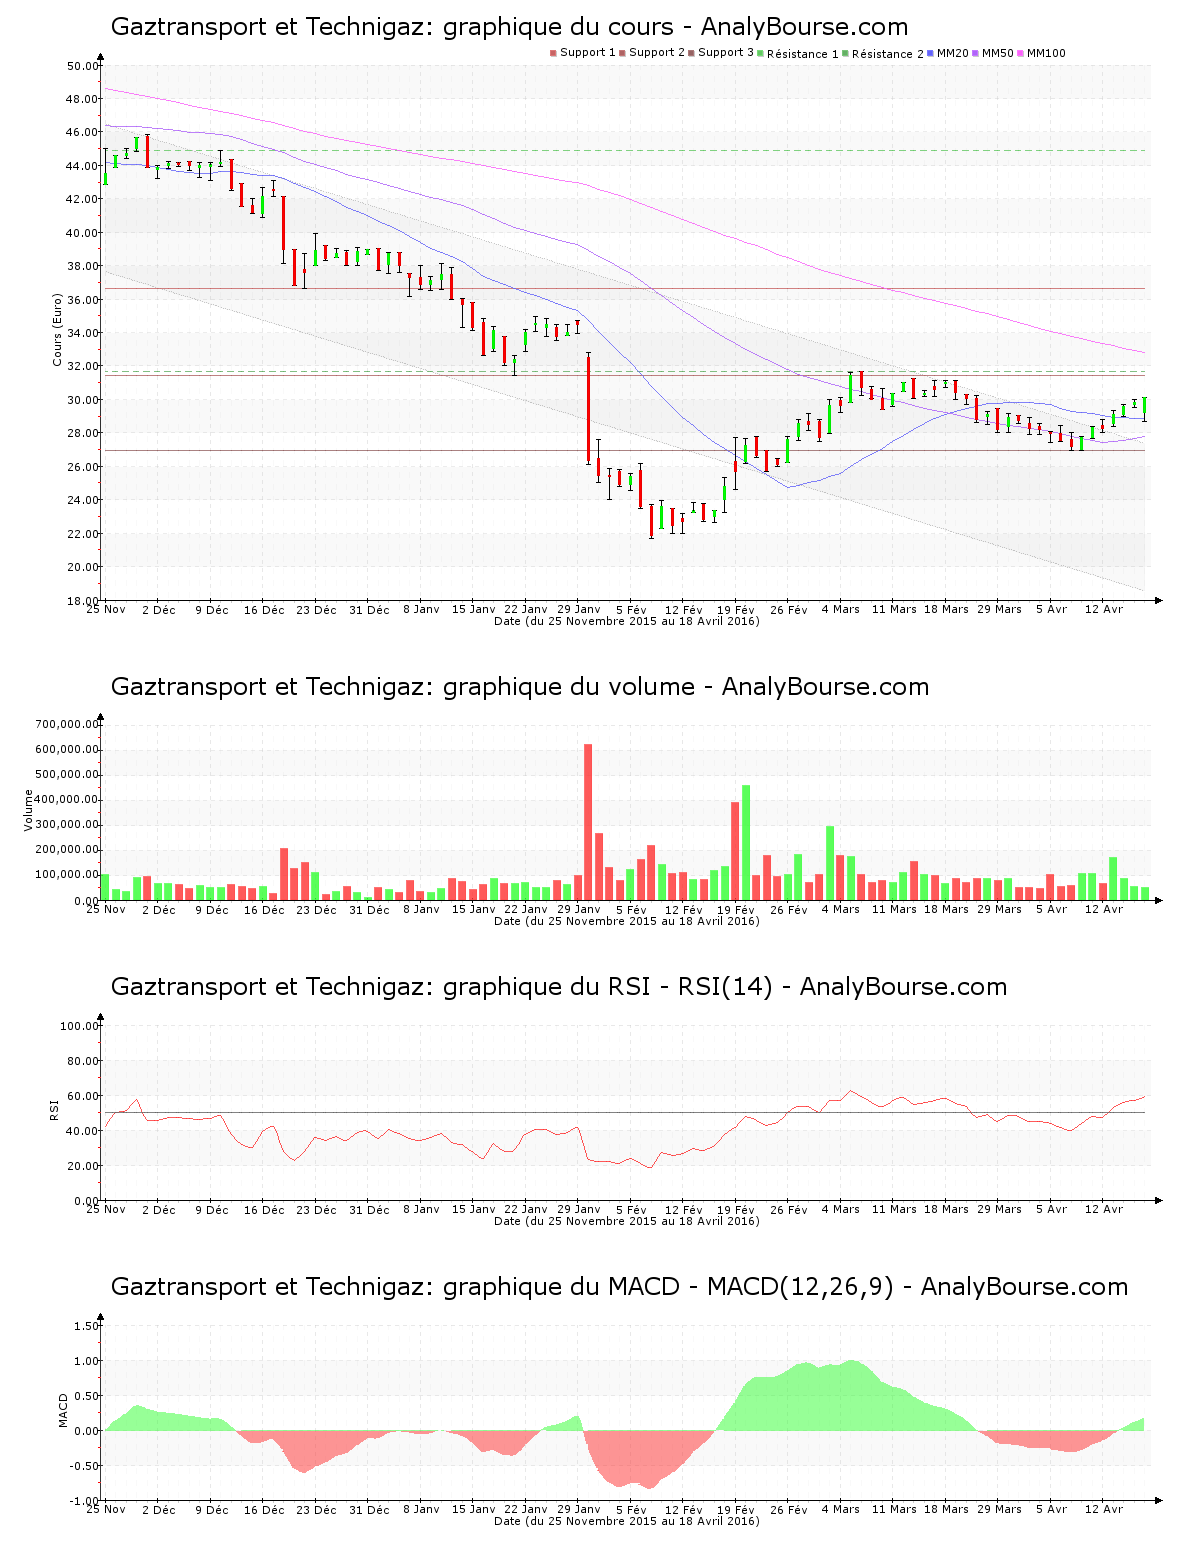The image size is (1200, 1550).
Task: Click '29 Janv' date on price chart
Action: (x=579, y=609)
